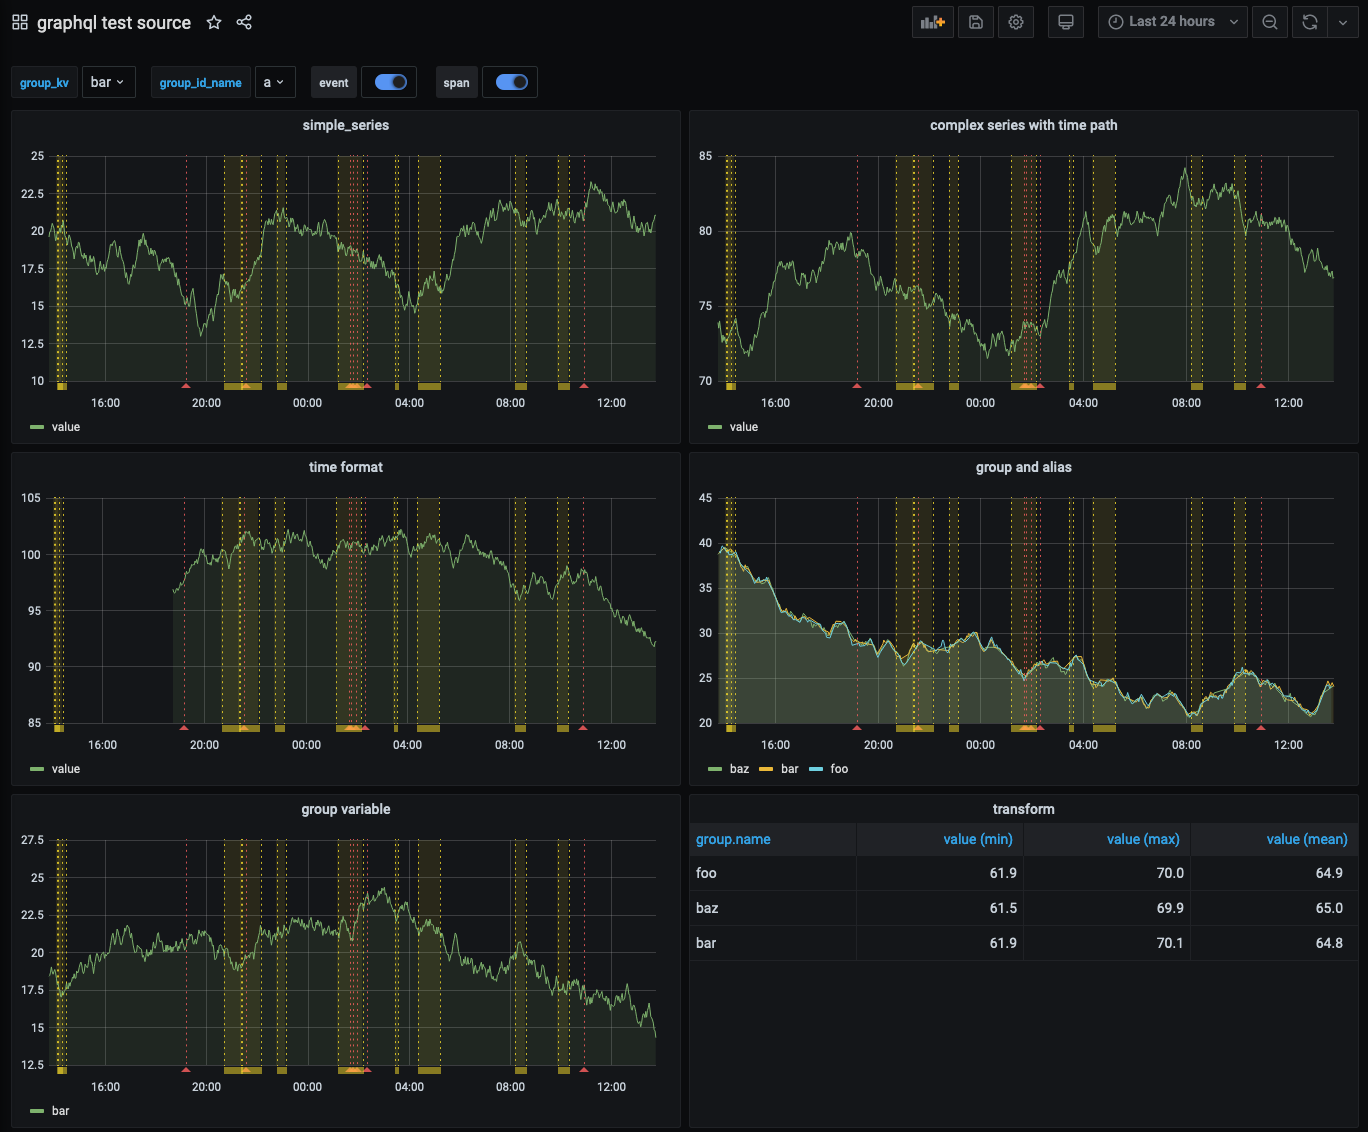Click the dashboards grid icon
Screen dimensions: 1368x1132
coord(20,22)
